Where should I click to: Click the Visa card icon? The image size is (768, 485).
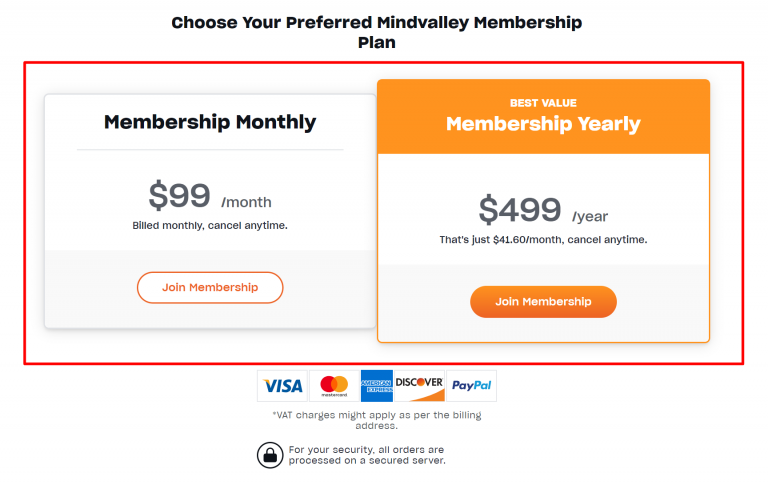(283, 386)
